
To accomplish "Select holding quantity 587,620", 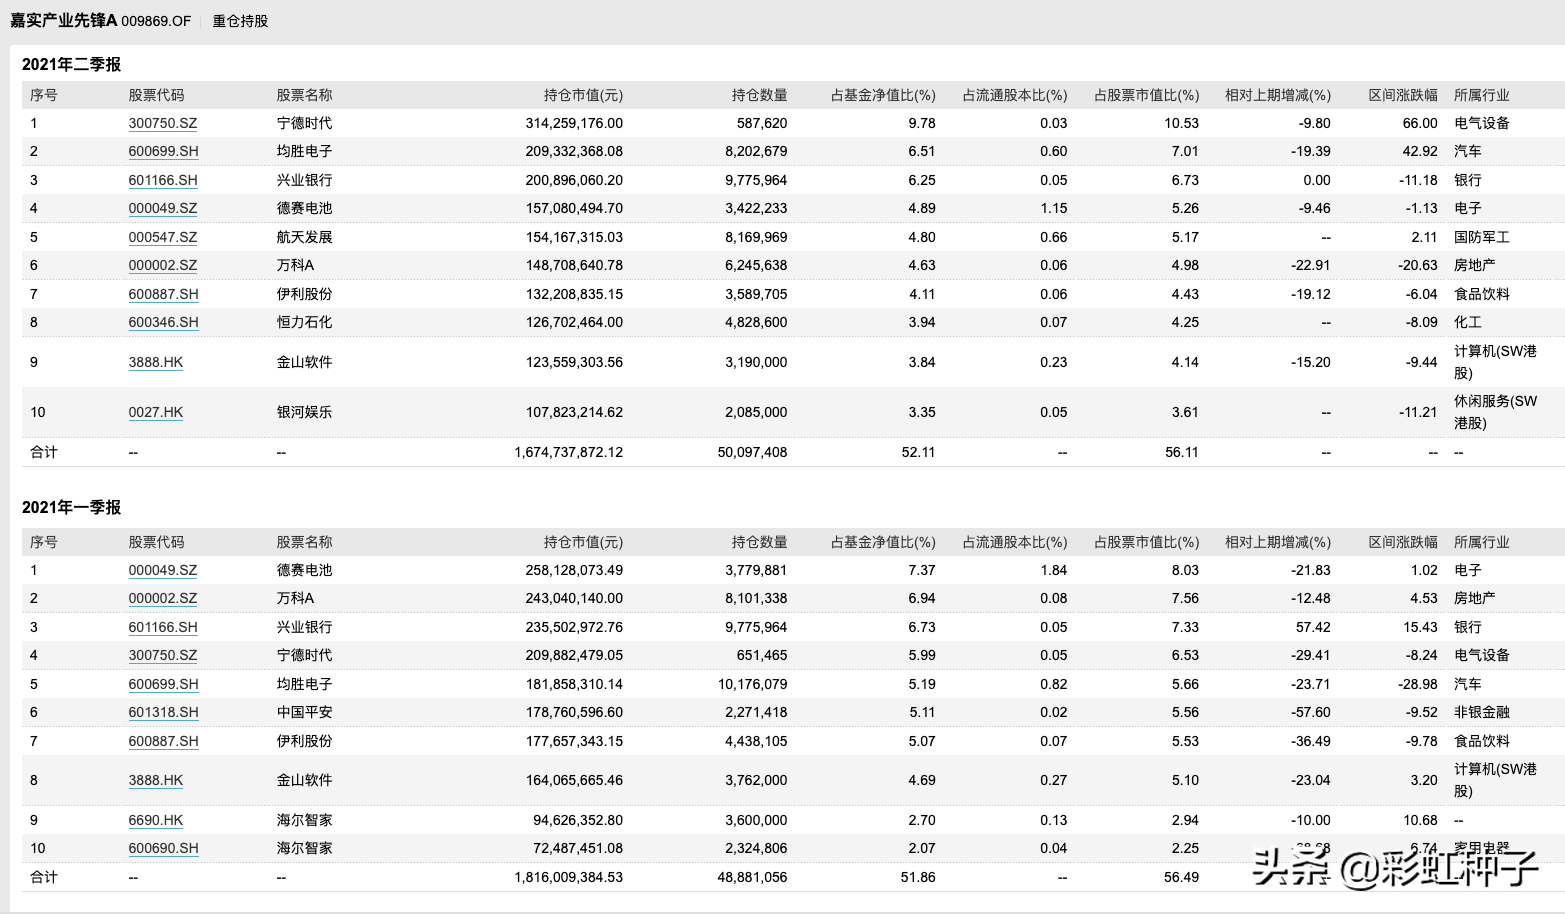I will [x=762, y=123].
